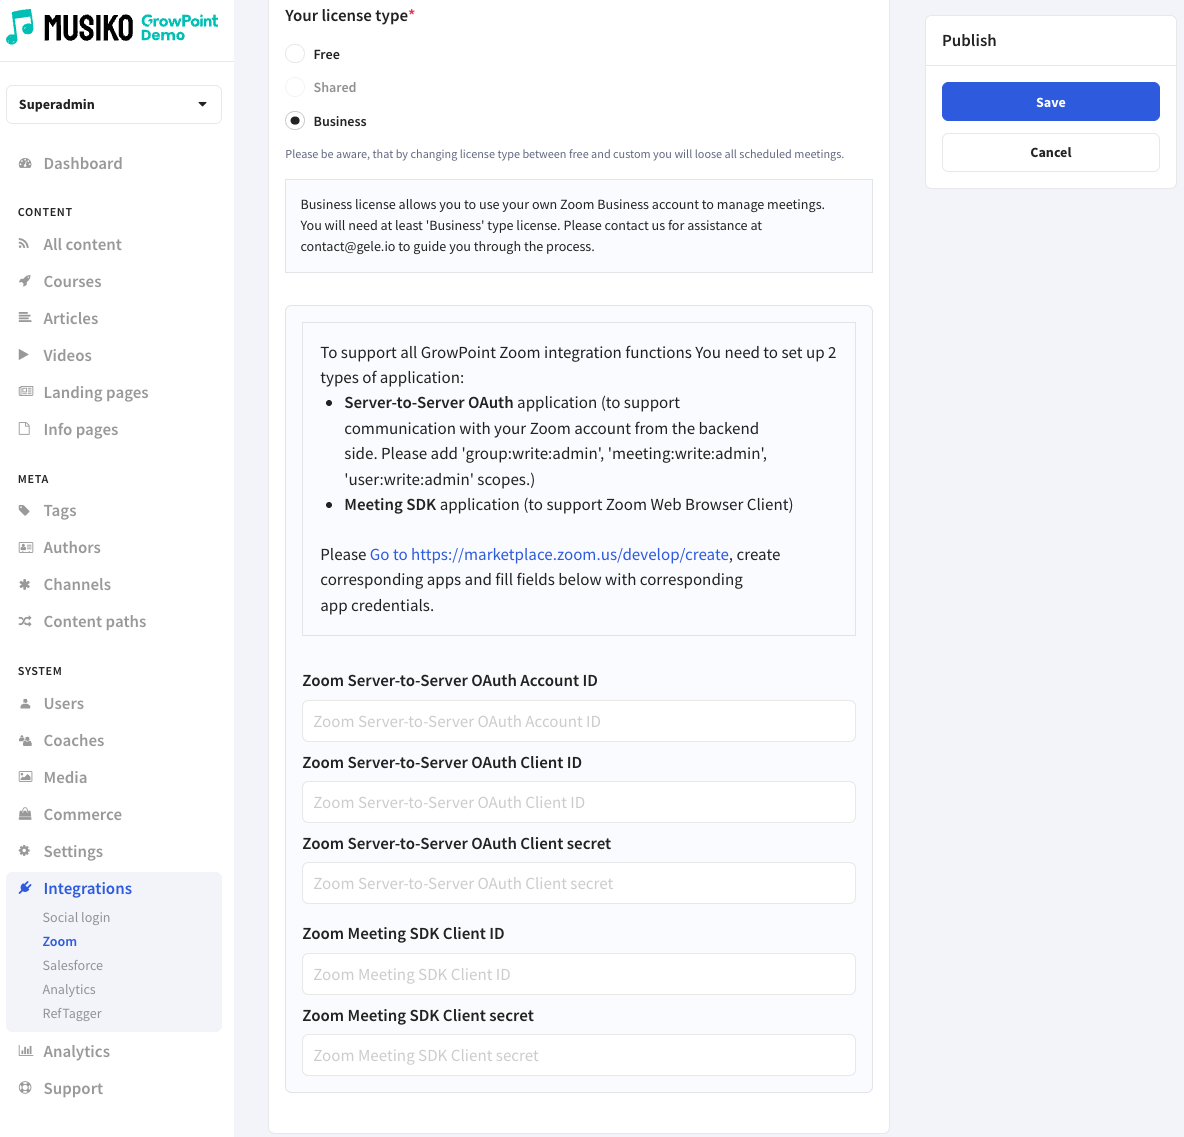Open Salesforce integration submenu item
The image size is (1184, 1137).
pos(73,966)
